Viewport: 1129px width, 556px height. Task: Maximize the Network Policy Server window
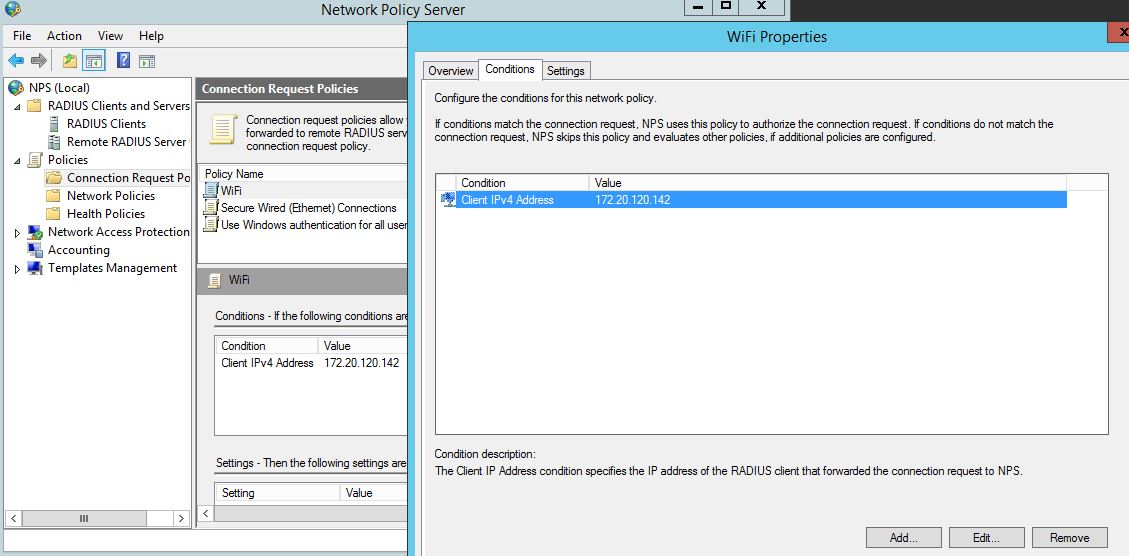(x=726, y=6)
